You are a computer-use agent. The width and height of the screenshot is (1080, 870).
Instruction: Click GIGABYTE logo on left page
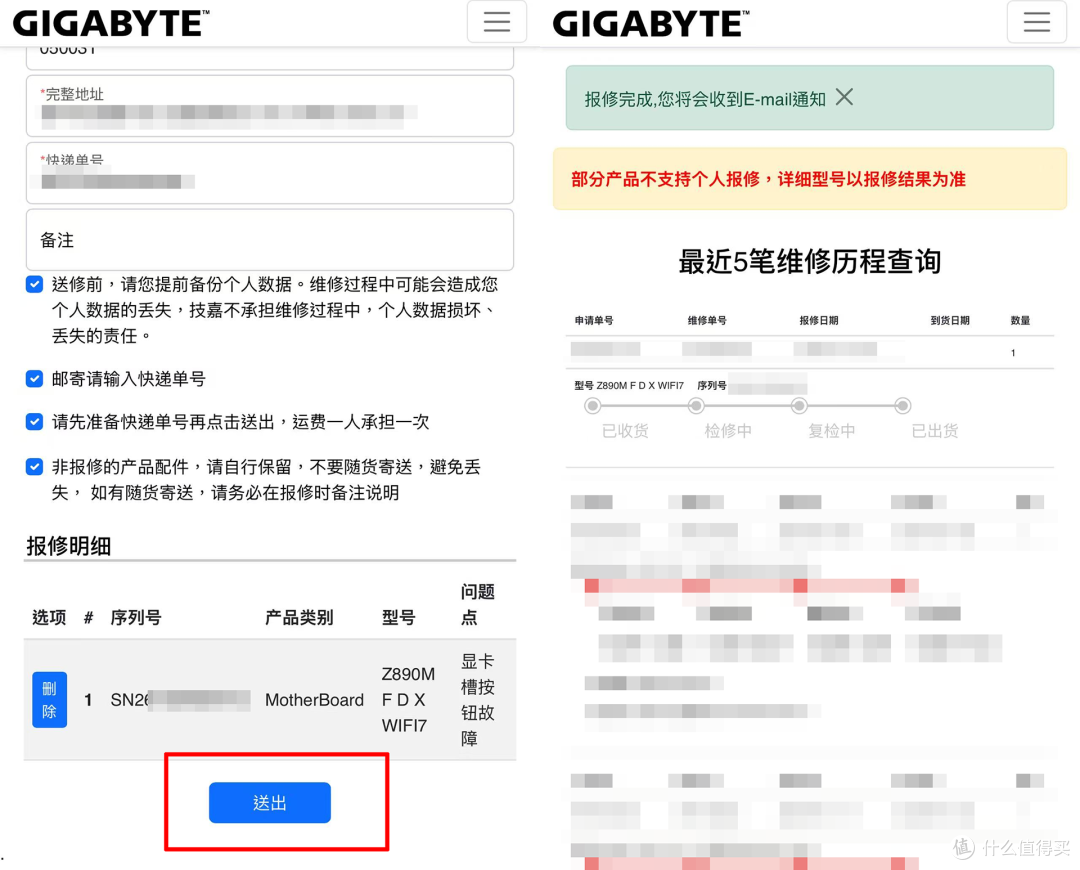pos(111,23)
